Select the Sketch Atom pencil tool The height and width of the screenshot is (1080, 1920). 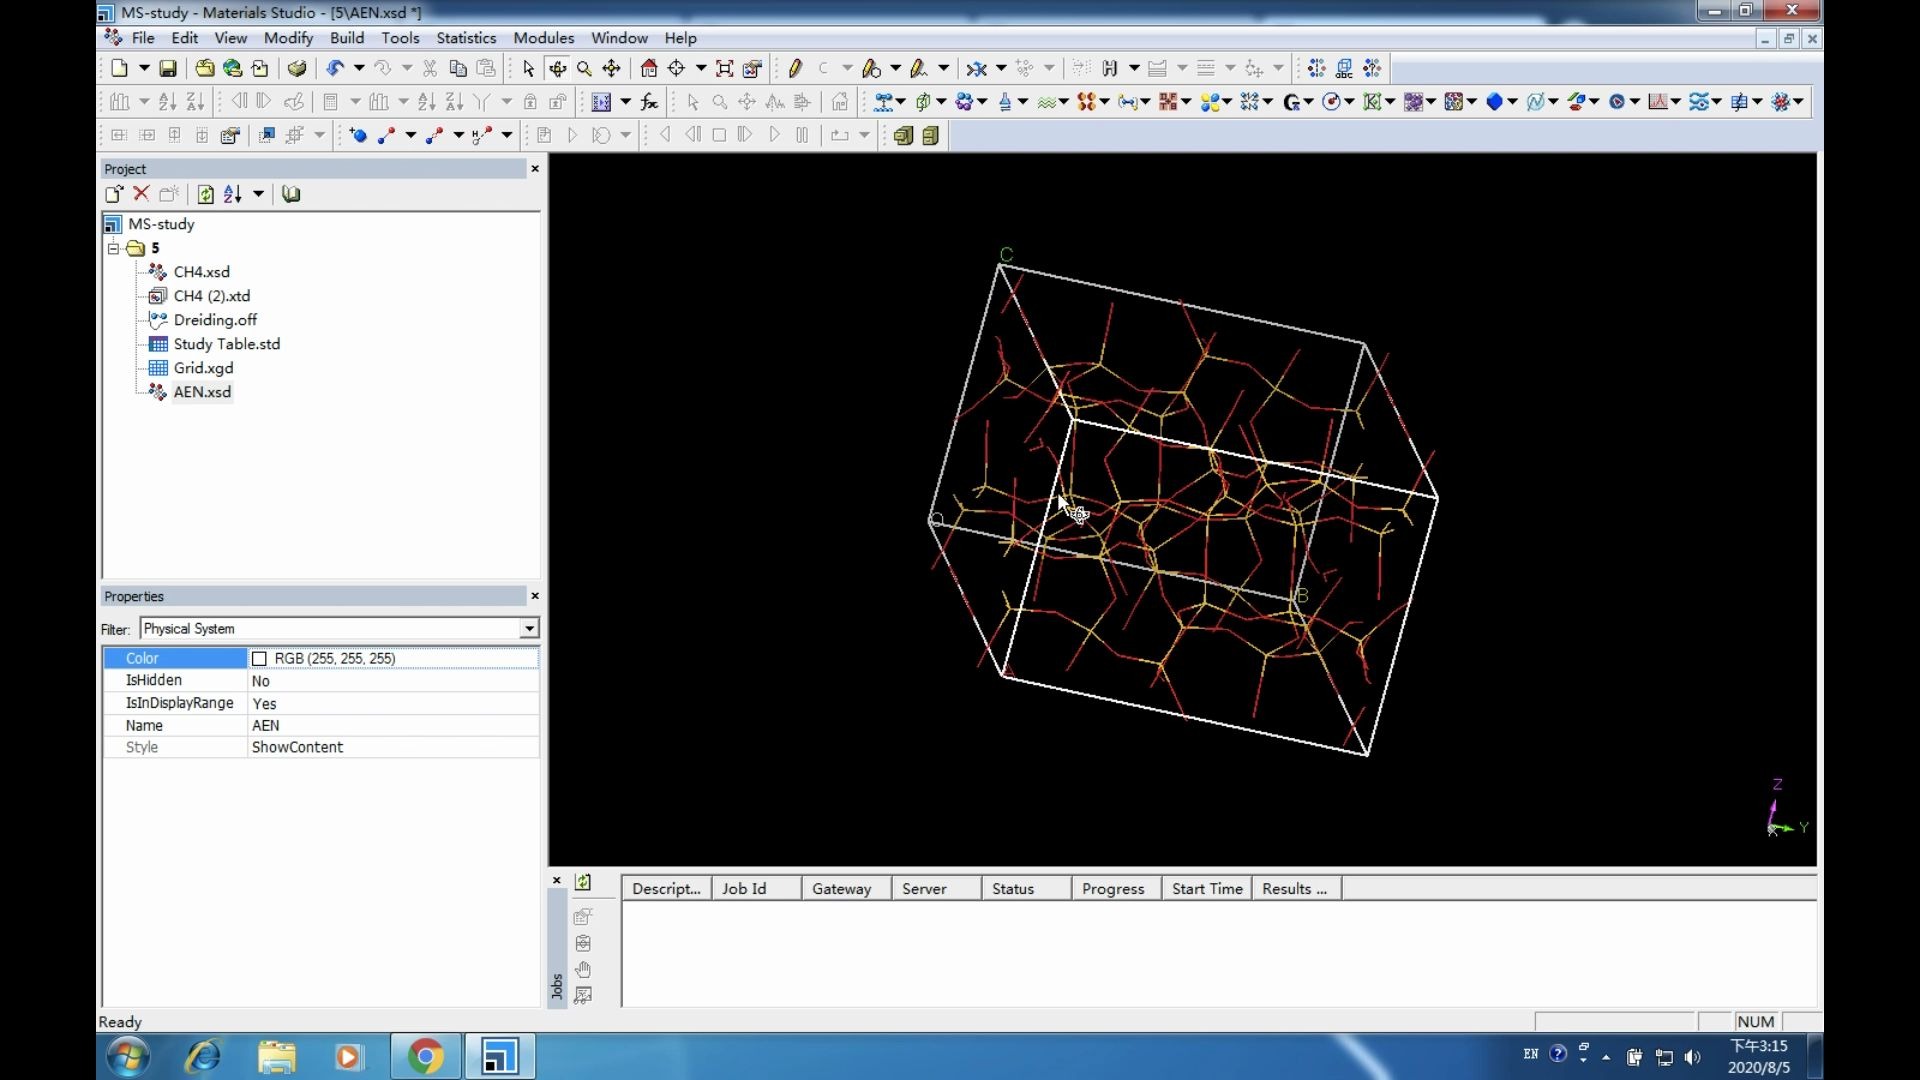795,69
